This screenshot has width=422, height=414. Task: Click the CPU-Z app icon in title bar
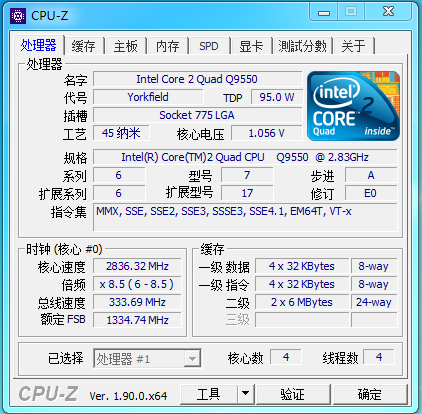tap(18, 16)
